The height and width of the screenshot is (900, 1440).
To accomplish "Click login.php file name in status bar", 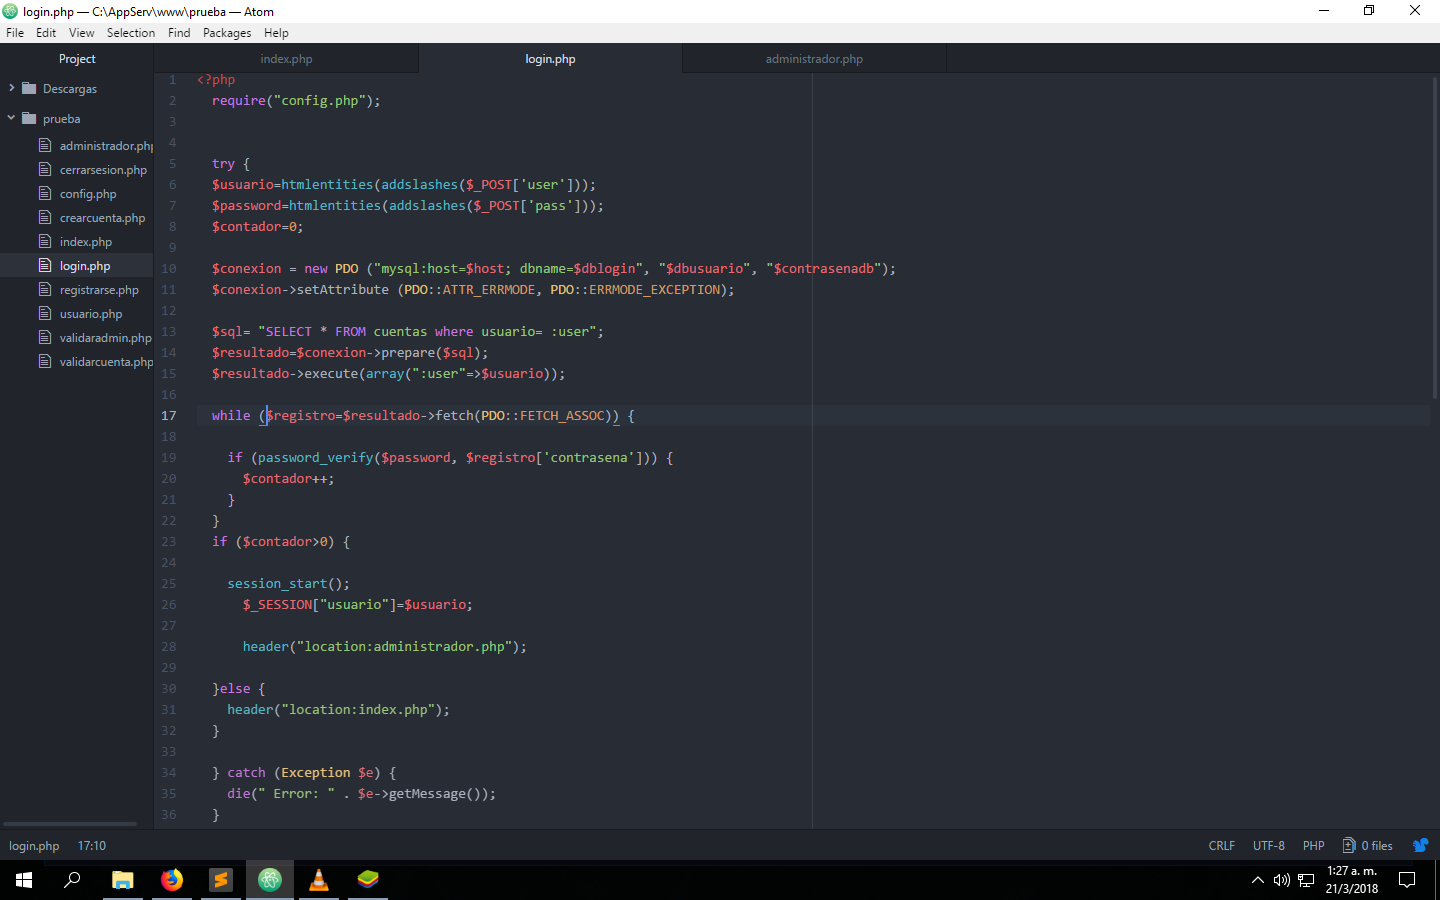I will pos(34,846).
